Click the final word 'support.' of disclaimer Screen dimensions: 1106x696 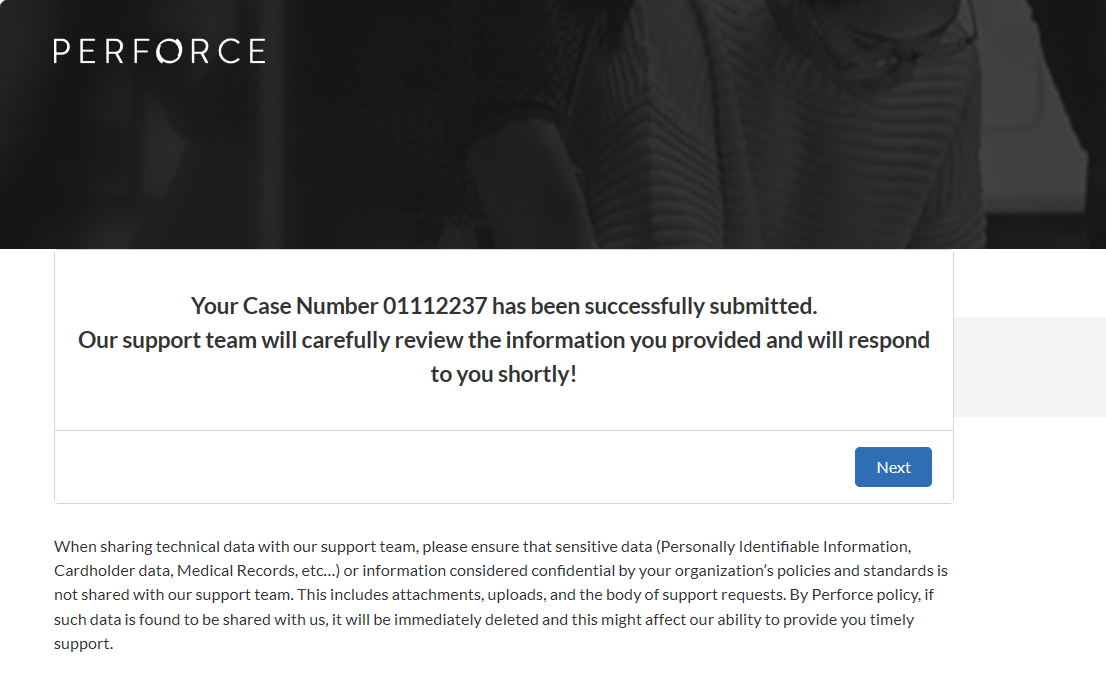tap(84, 643)
